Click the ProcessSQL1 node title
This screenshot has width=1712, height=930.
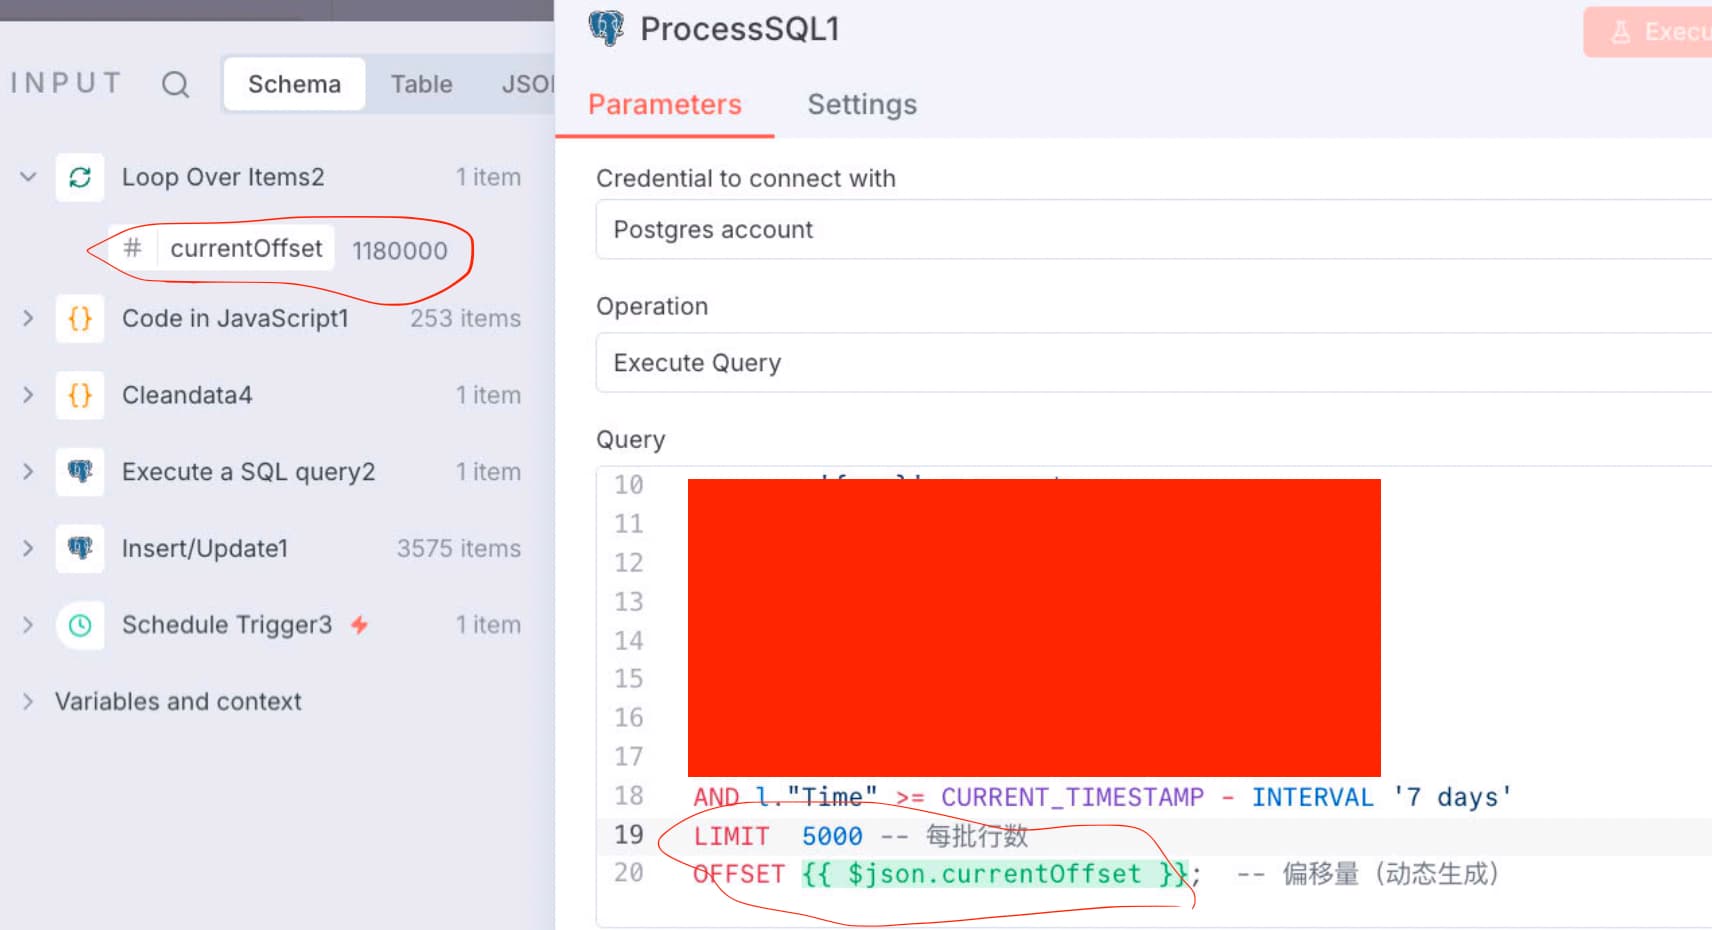pyautogui.click(x=739, y=29)
